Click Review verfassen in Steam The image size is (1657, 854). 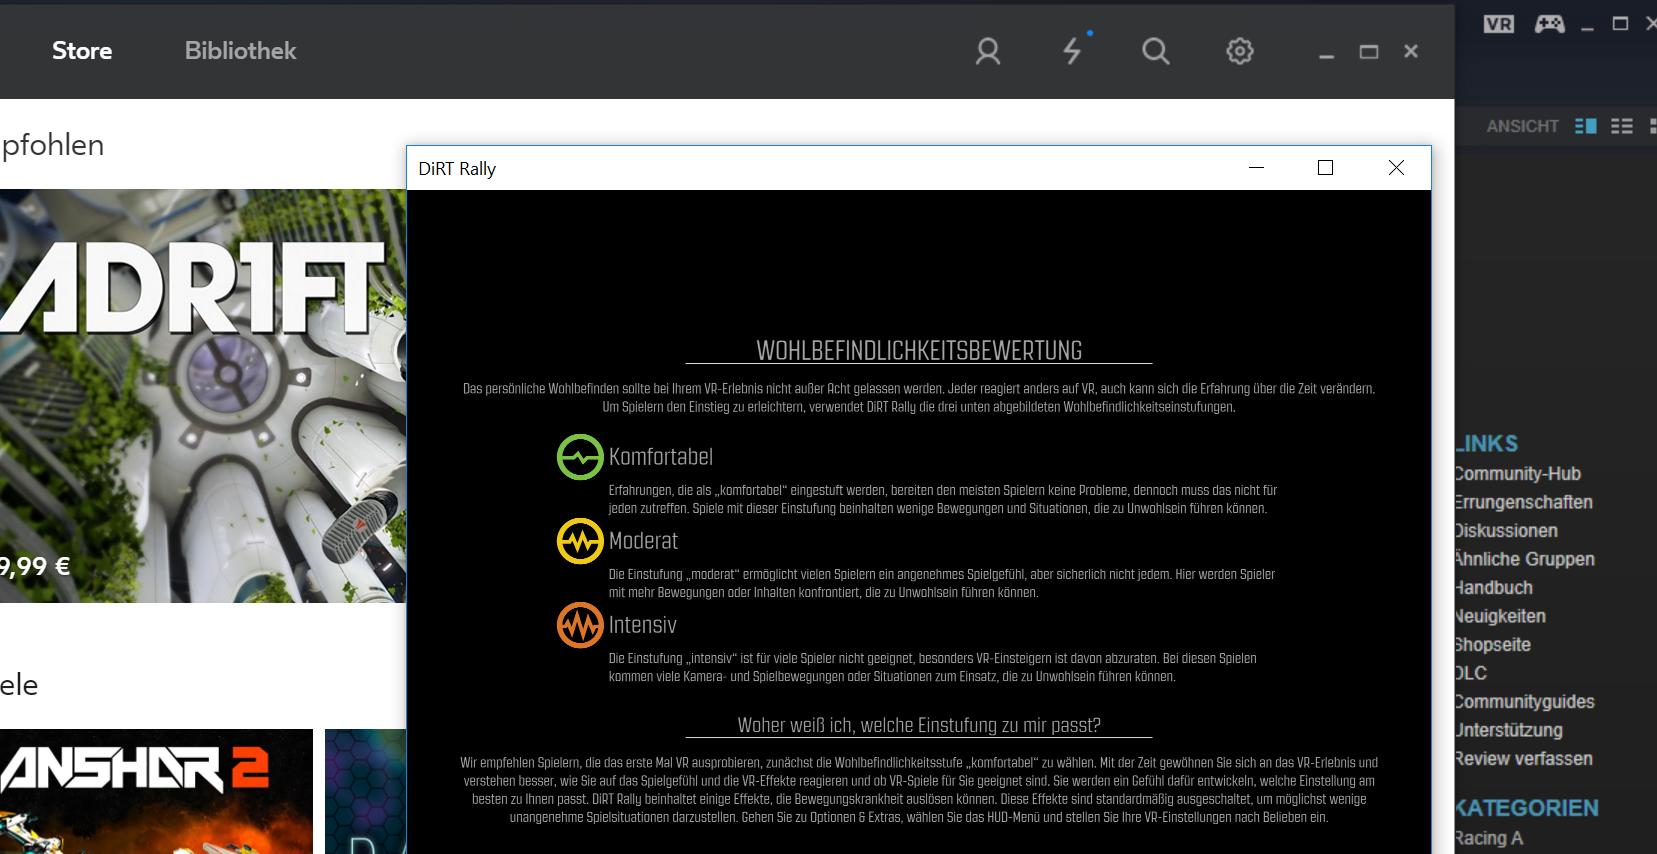[x=1524, y=759]
